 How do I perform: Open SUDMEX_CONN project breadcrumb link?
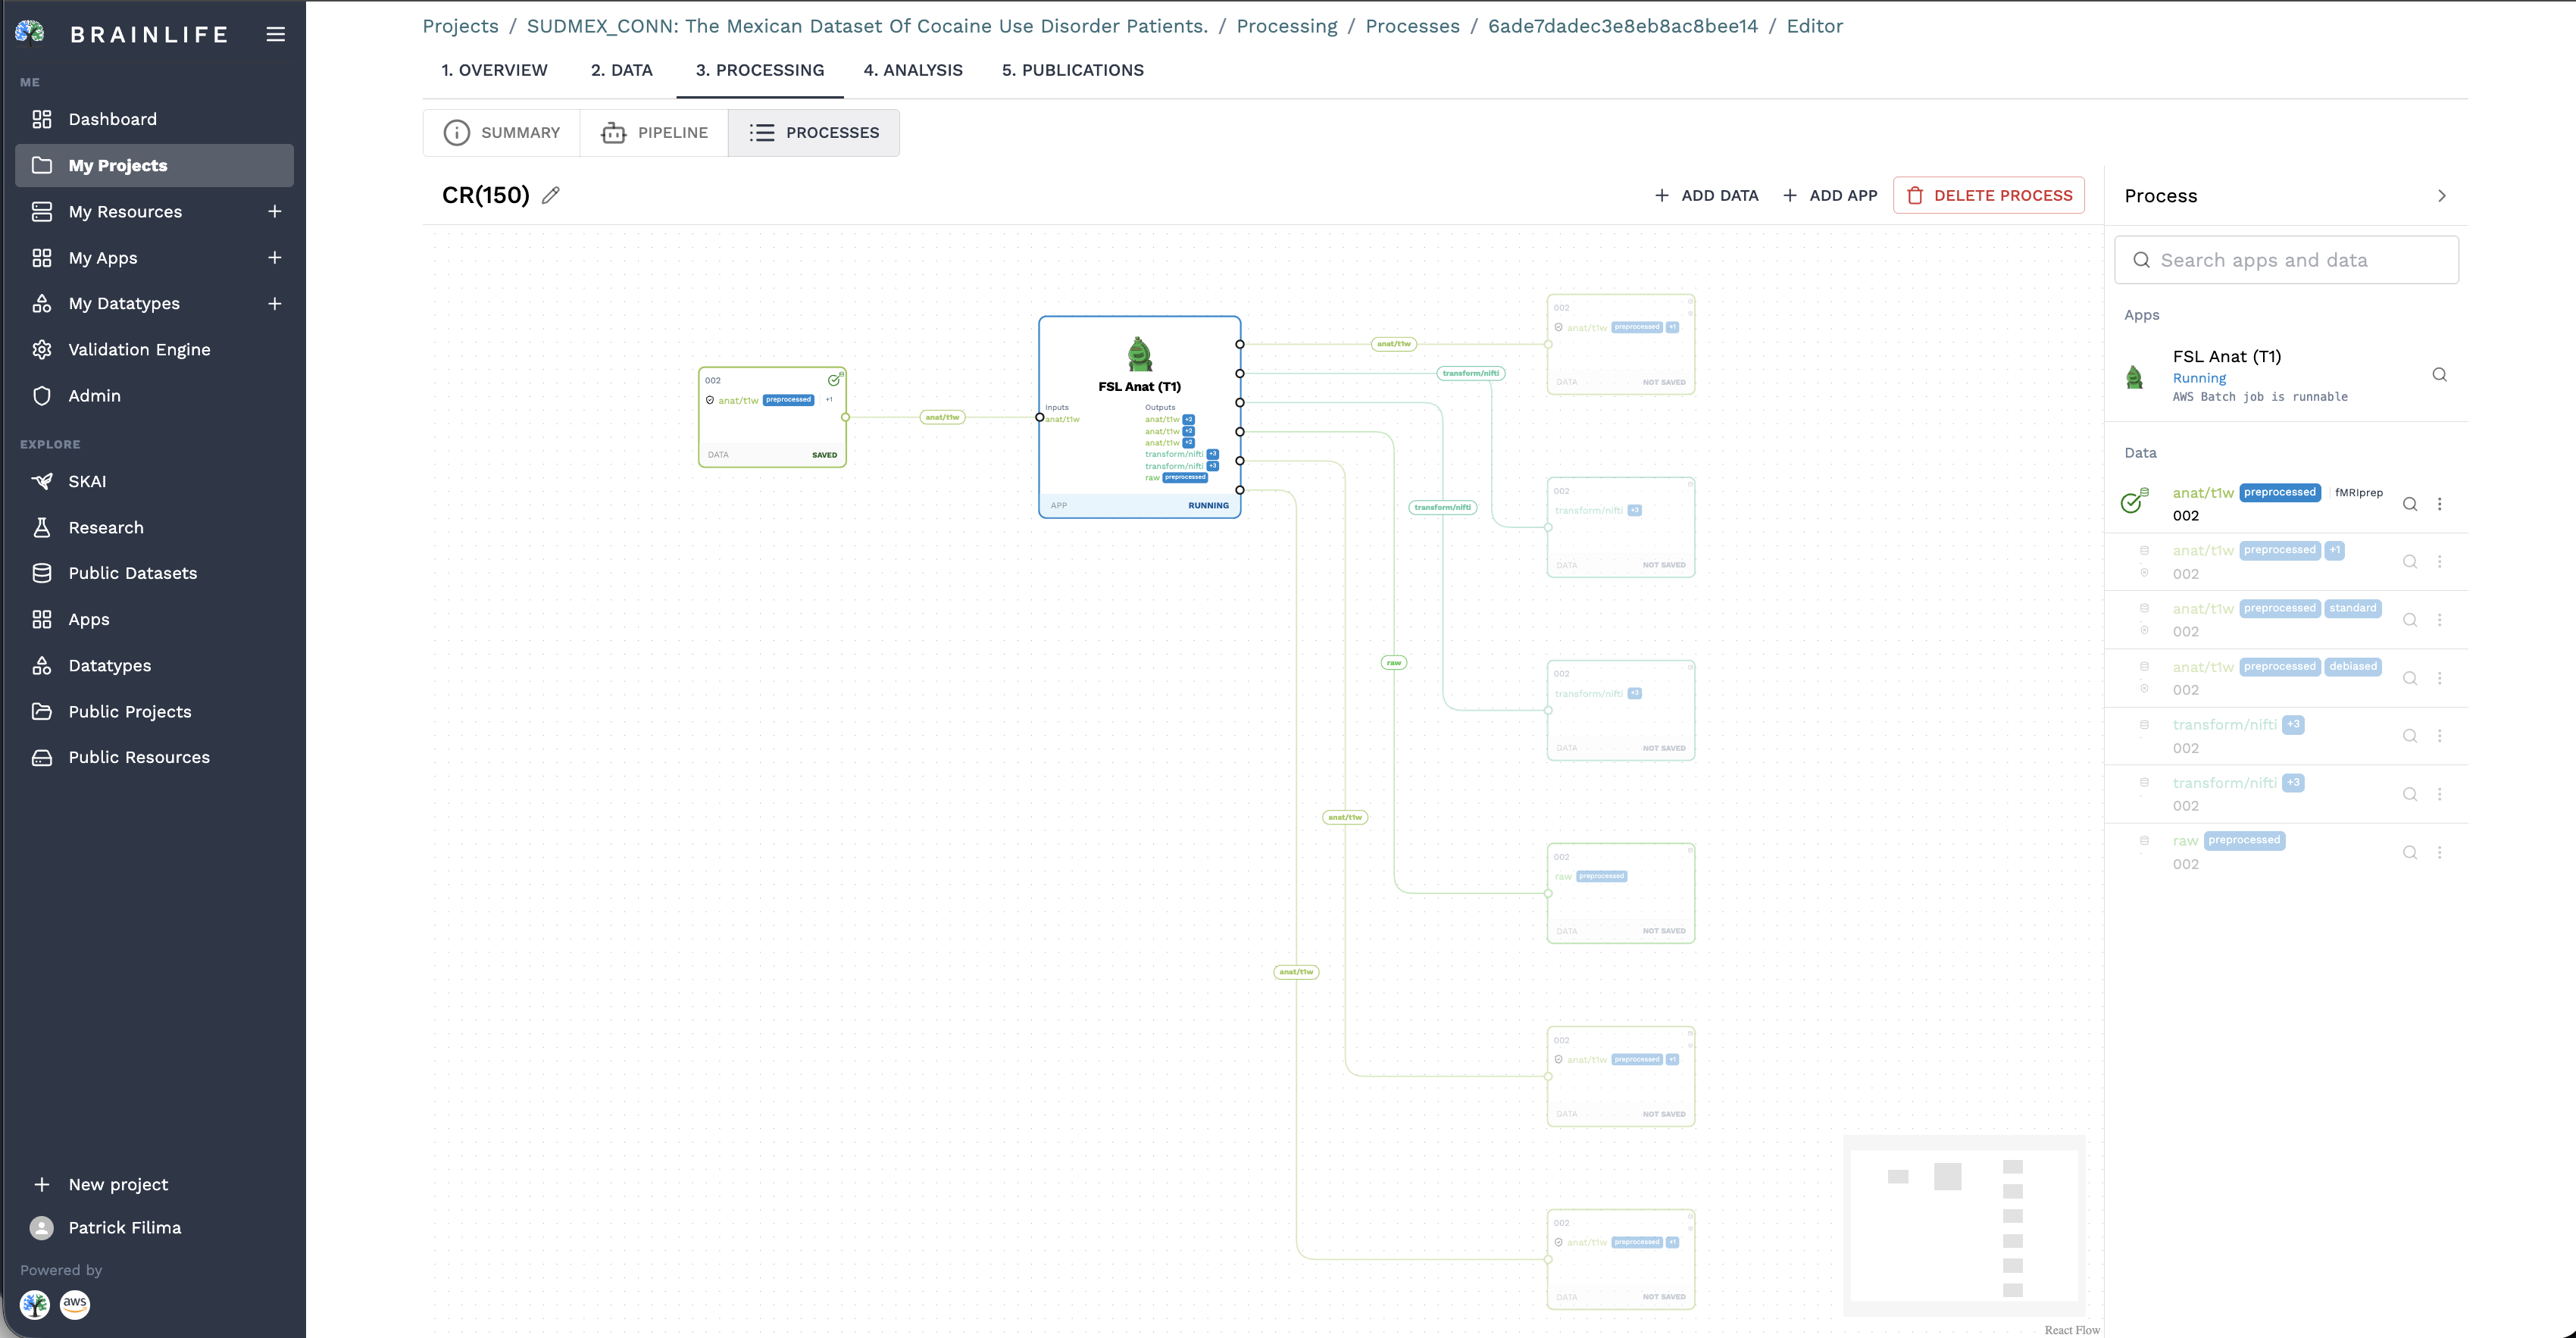click(x=867, y=26)
